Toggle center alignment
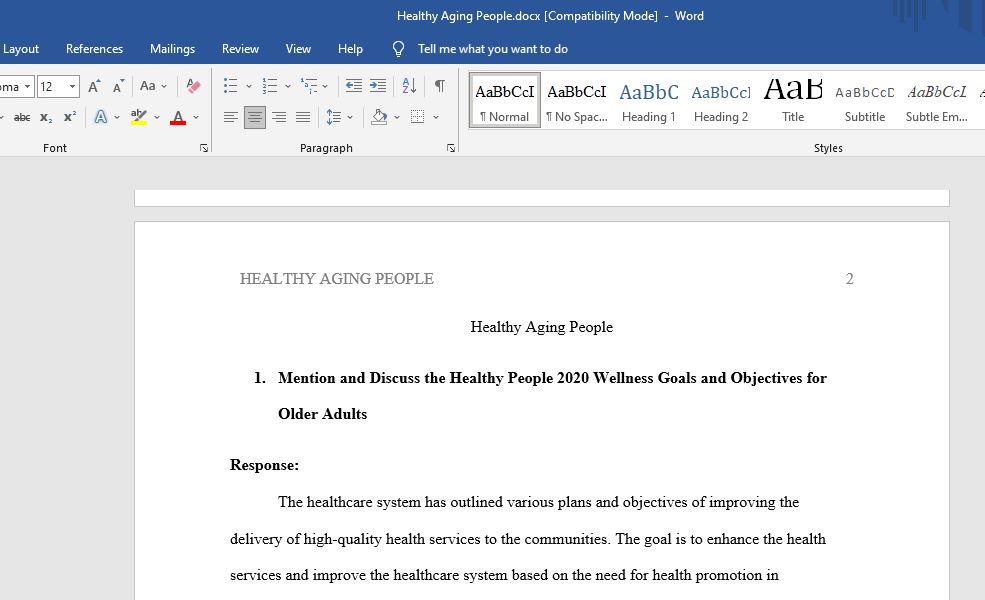The height and width of the screenshot is (600, 985). pyautogui.click(x=254, y=117)
